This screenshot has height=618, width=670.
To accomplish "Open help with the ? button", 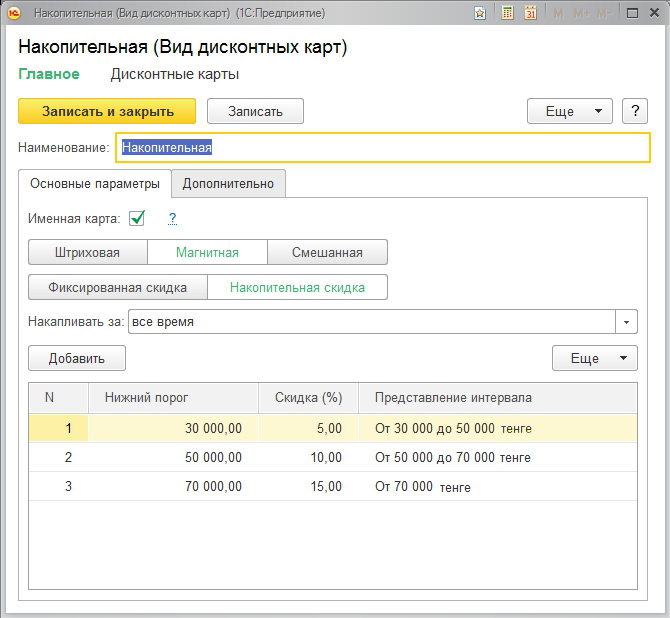I will (635, 111).
